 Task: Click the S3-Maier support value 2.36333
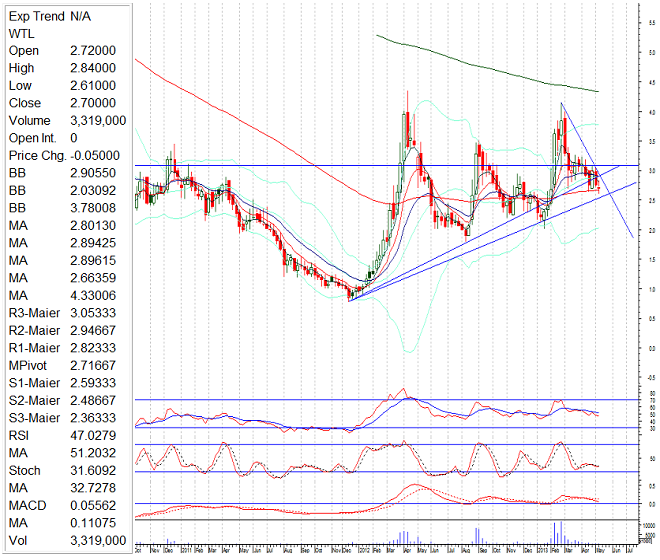click(x=95, y=418)
